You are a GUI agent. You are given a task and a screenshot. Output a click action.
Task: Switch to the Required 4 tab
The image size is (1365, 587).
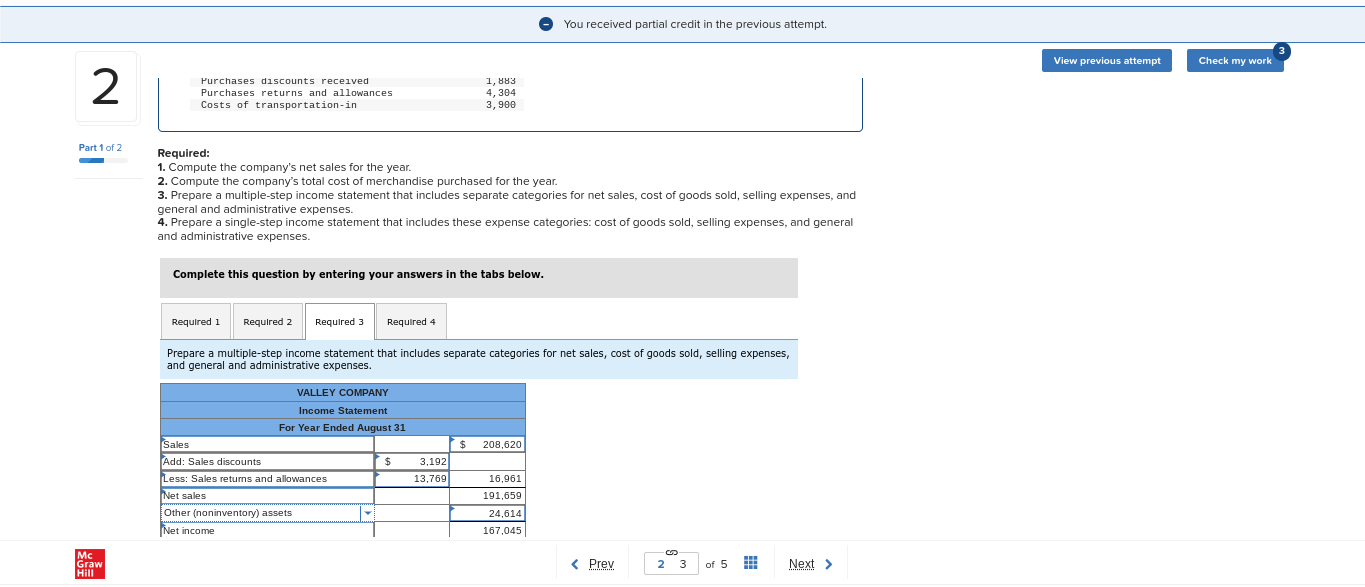[x=411, y=321]
